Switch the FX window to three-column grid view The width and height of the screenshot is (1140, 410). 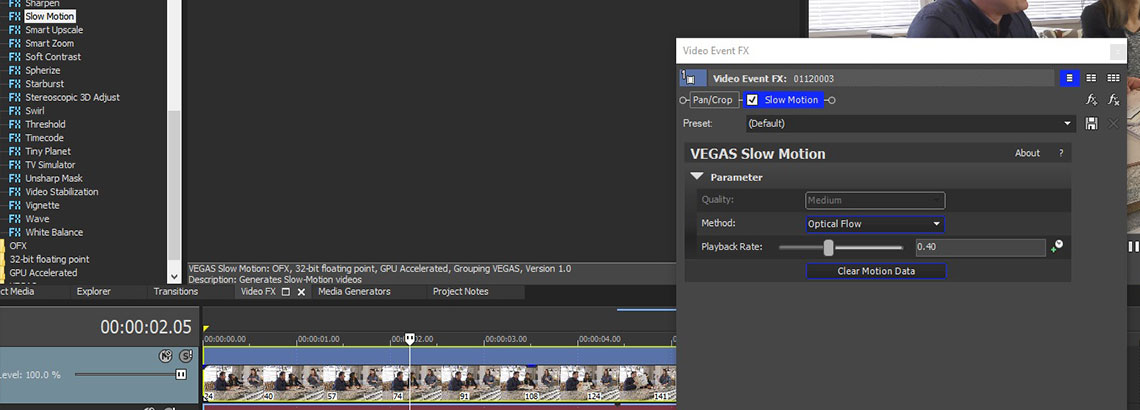pyautogui.click(x=1113, y=78)
